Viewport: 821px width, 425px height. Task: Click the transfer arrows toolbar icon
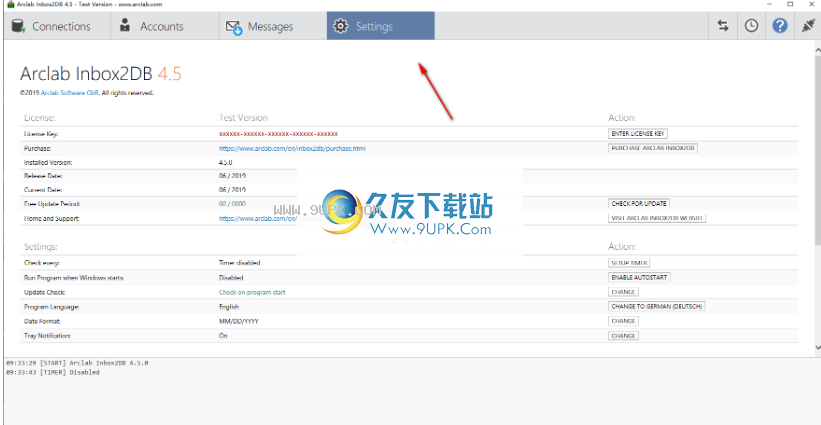pyautogui.click(x=723, y=26)
